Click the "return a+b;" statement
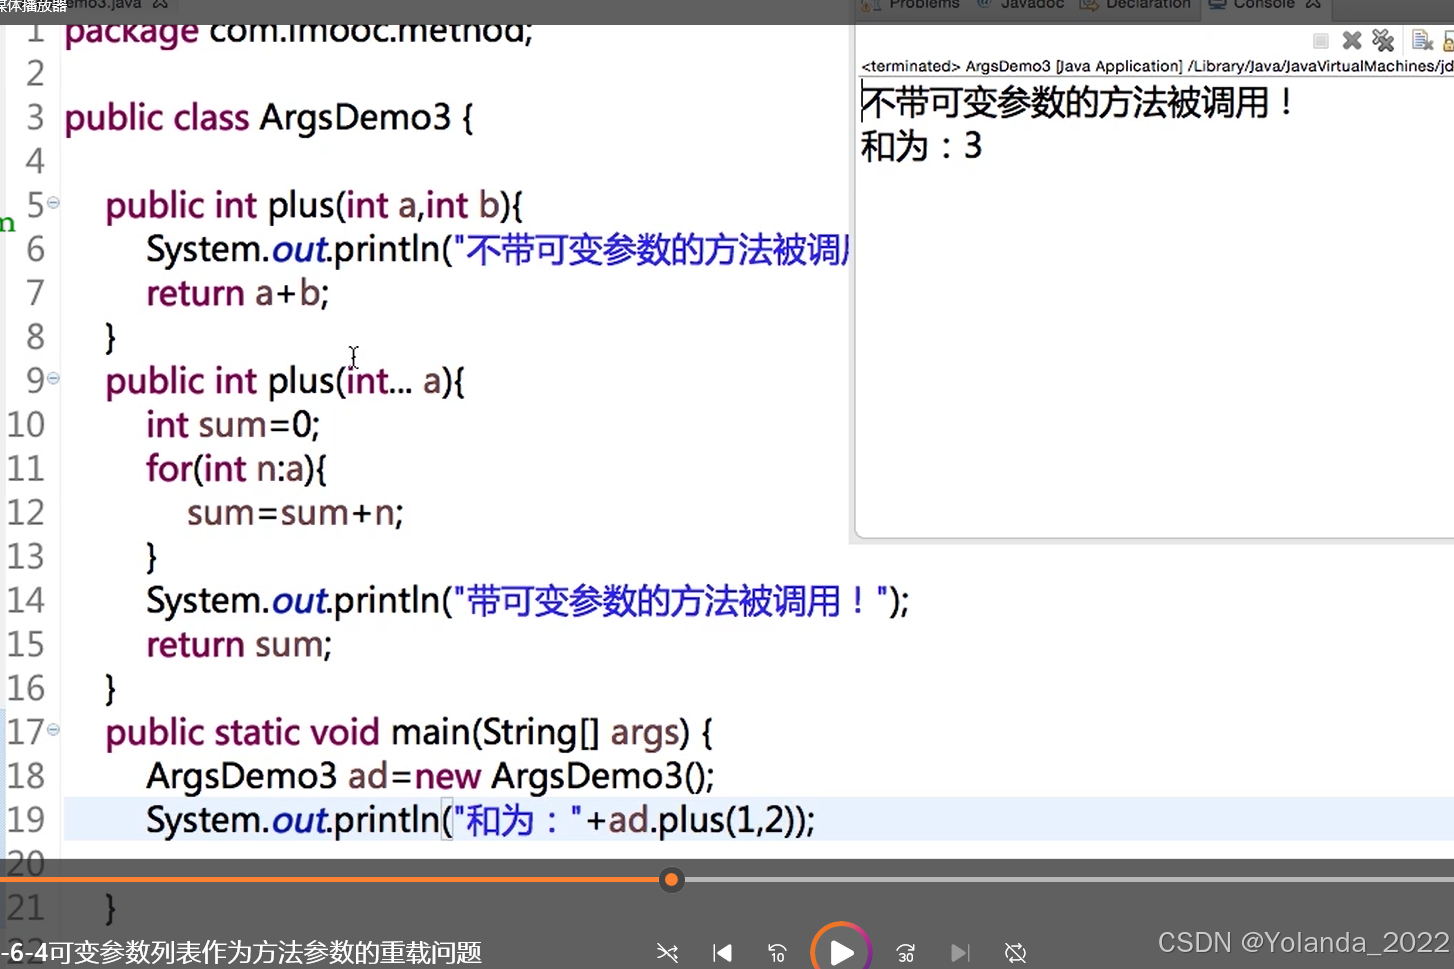This screenshot has width=1454, height=969. pos(238,294)
